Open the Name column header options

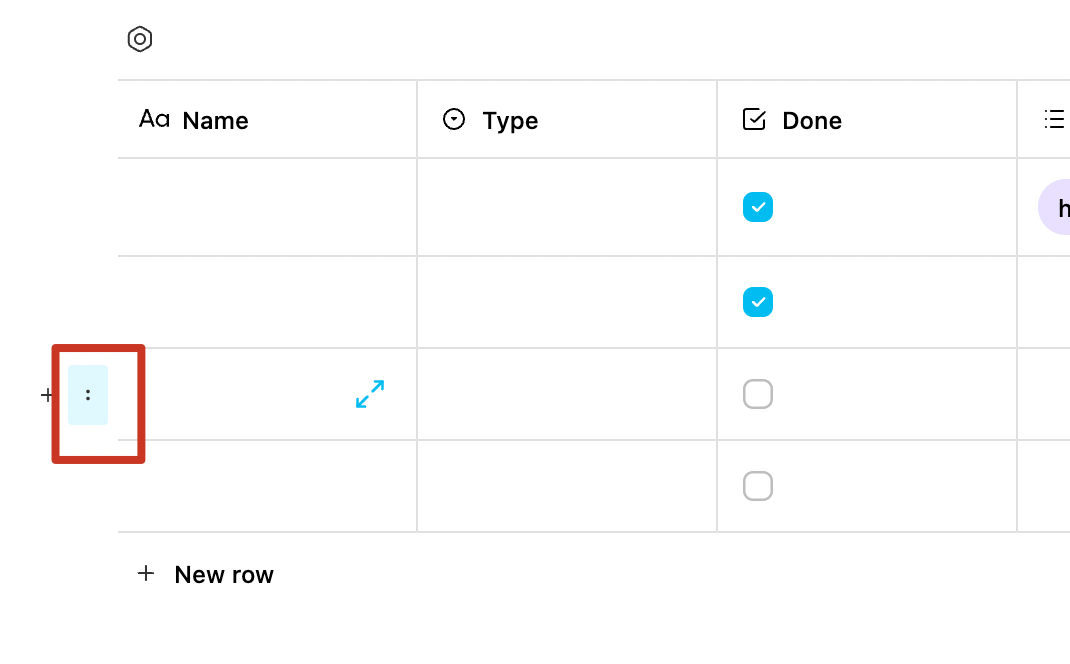(x=215, y=121)
